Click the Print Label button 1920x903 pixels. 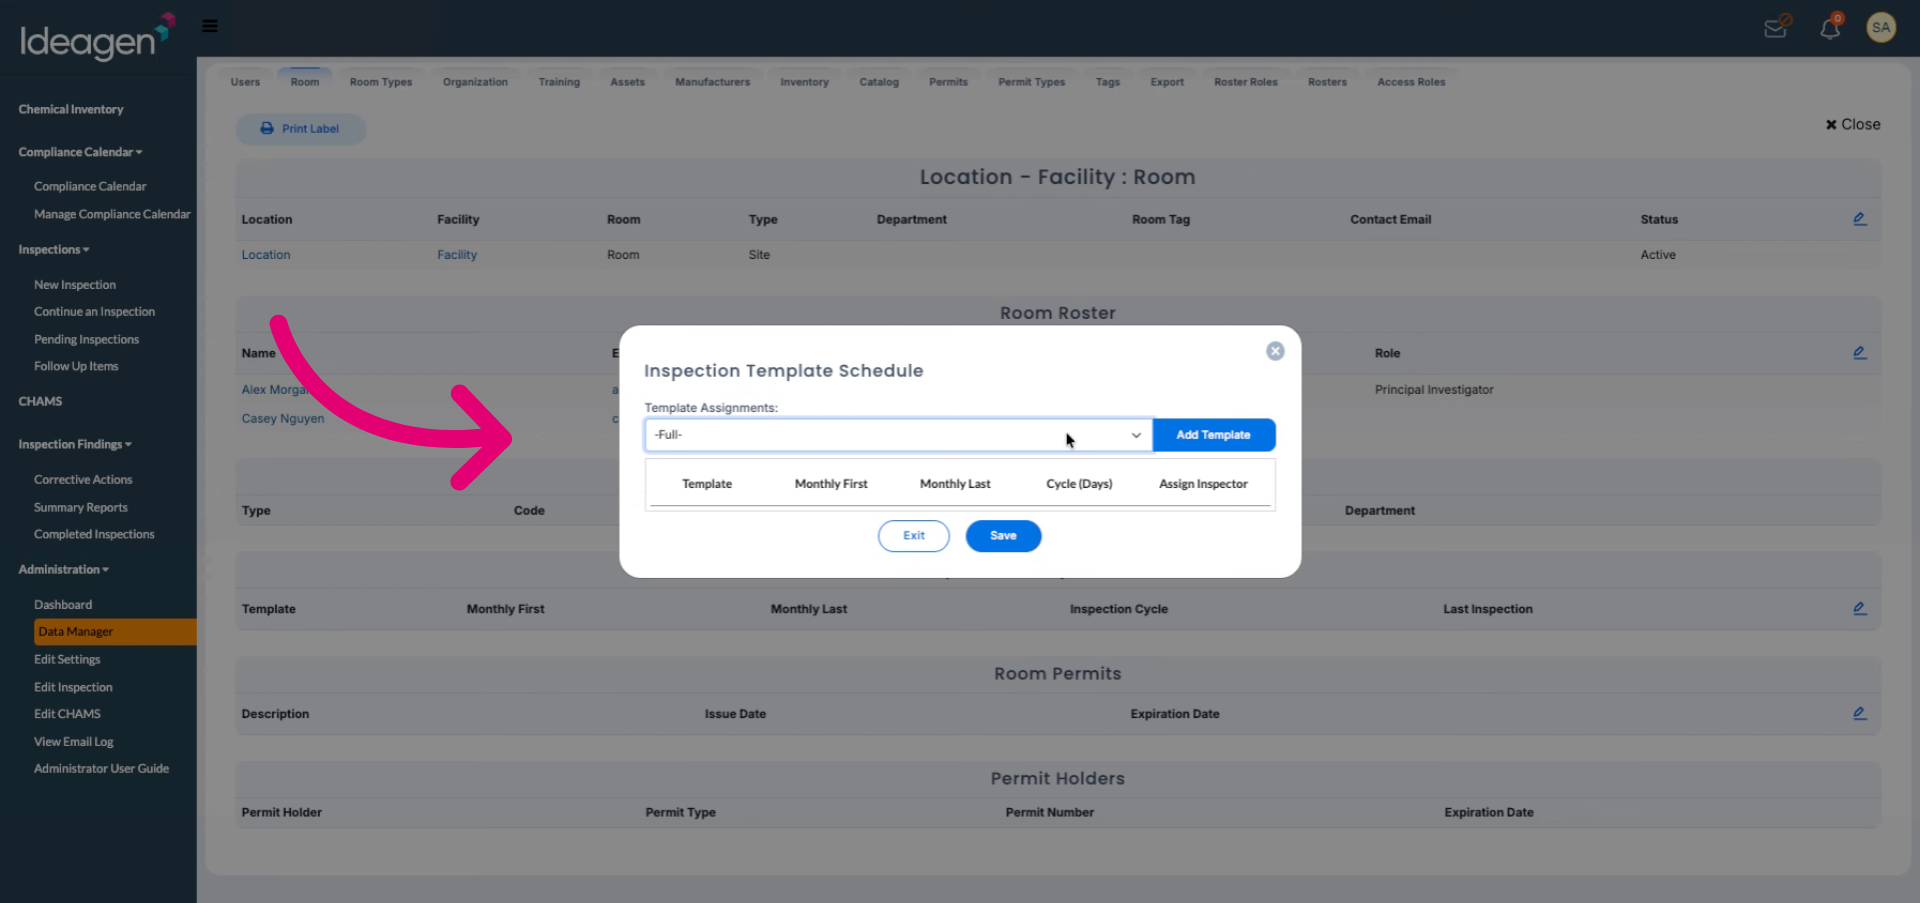pos(300,129)
